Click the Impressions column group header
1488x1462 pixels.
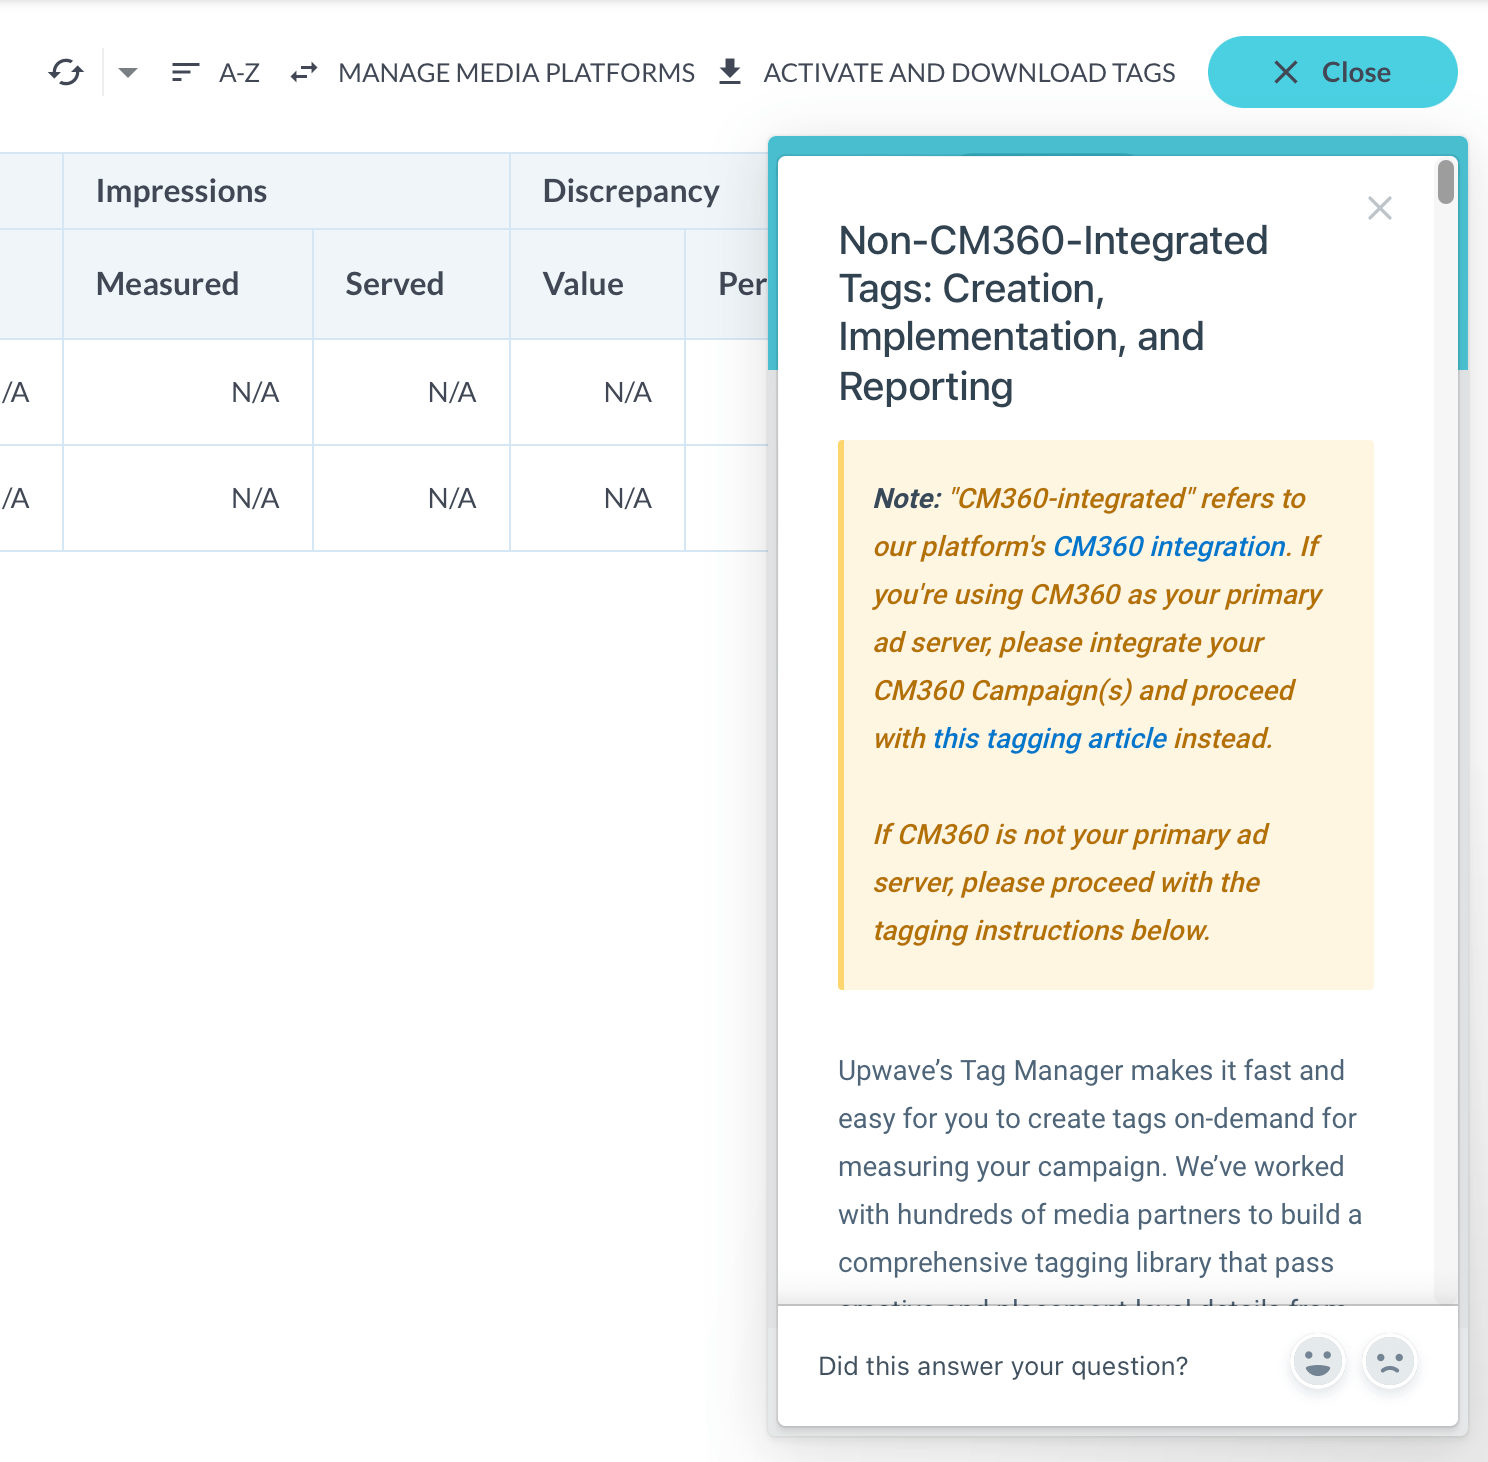(x=286, y=191)
